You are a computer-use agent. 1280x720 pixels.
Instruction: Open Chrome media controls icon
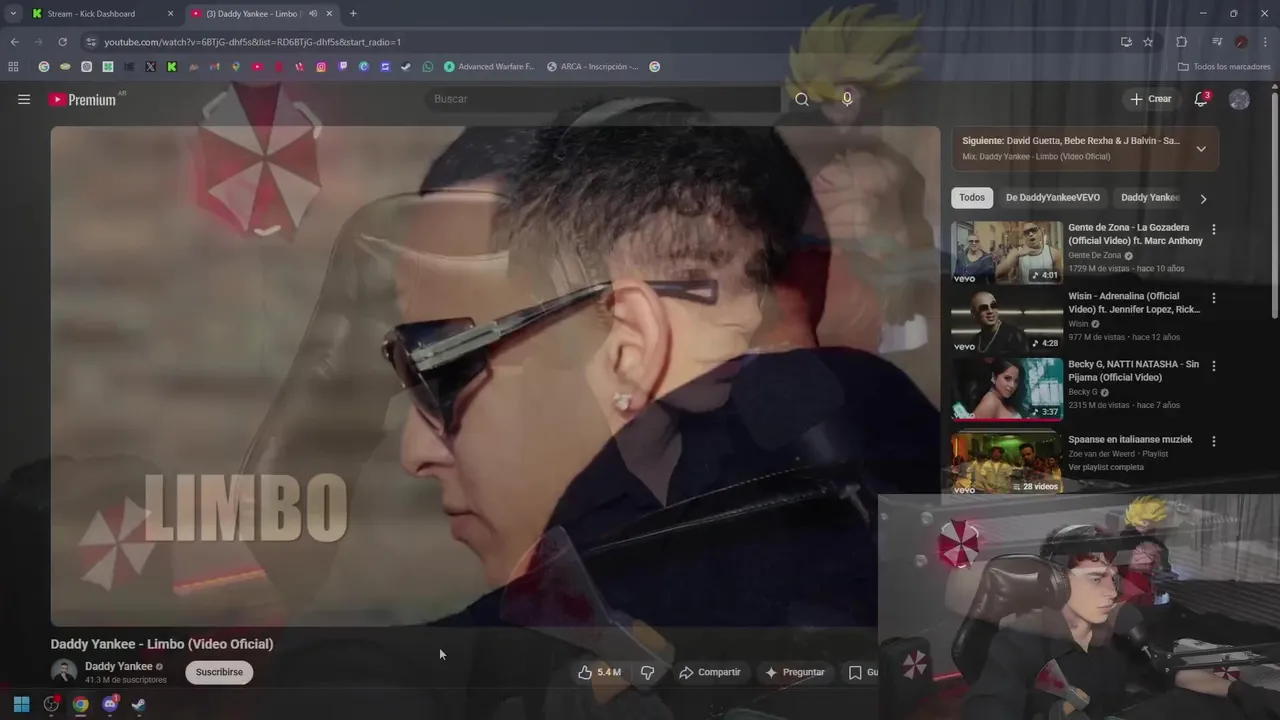[x=1217, y=42]
